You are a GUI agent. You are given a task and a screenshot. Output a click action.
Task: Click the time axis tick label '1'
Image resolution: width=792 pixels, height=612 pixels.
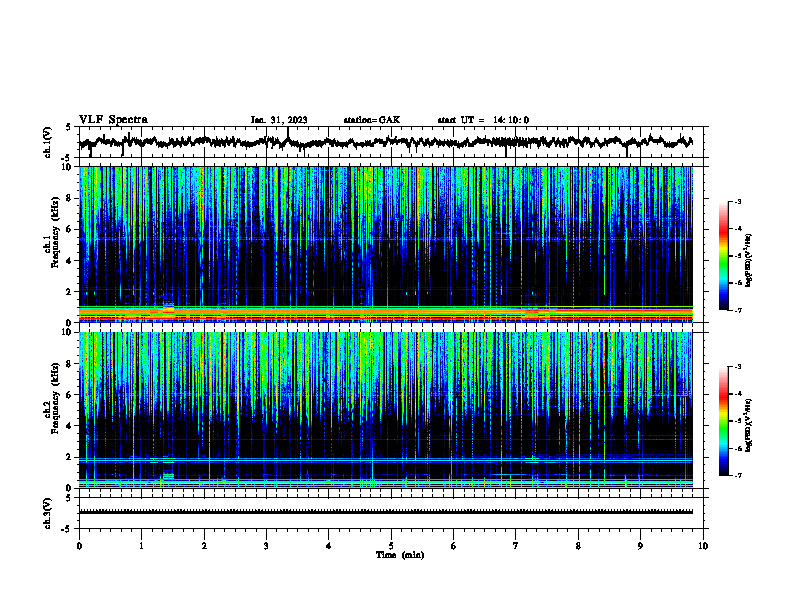tap(141, 546)
